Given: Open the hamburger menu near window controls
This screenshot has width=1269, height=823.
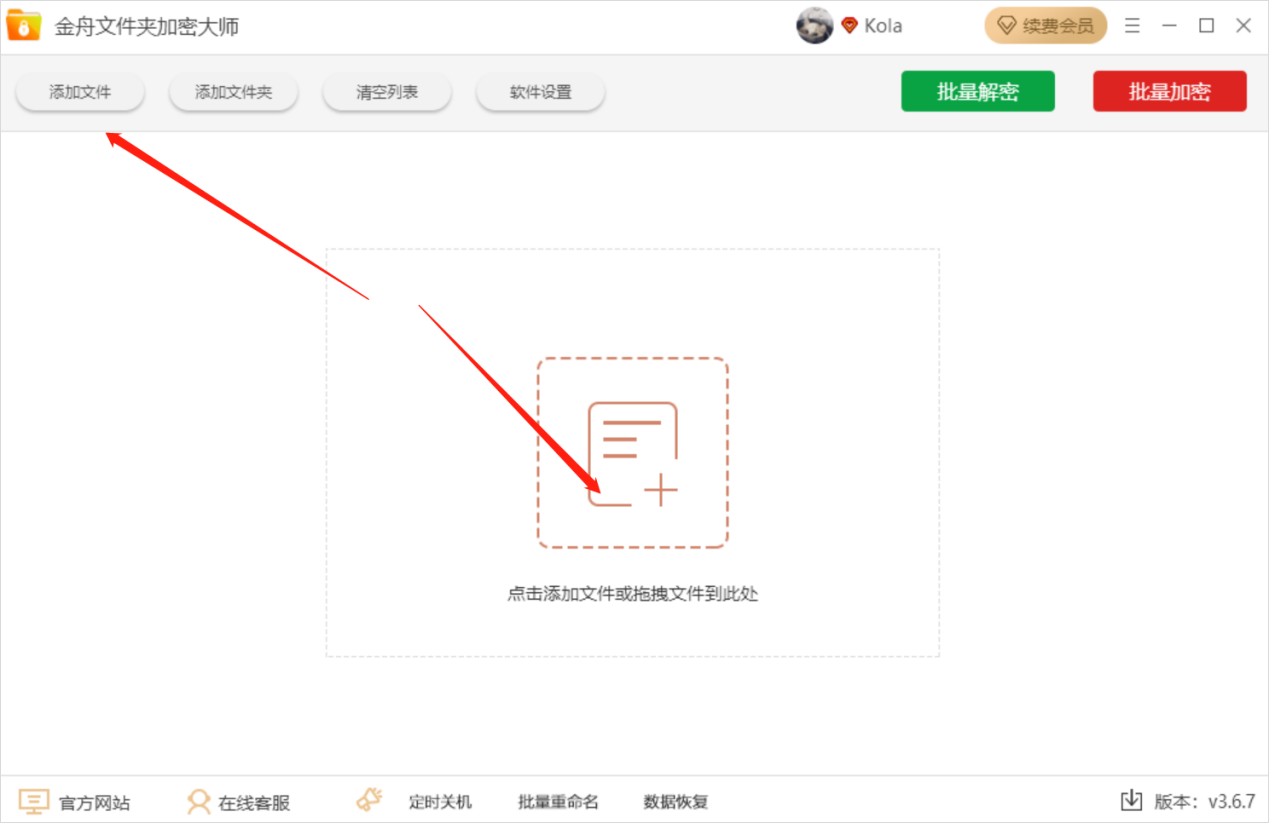Looking at the screenshot, I should click(x=1131, y=25).
